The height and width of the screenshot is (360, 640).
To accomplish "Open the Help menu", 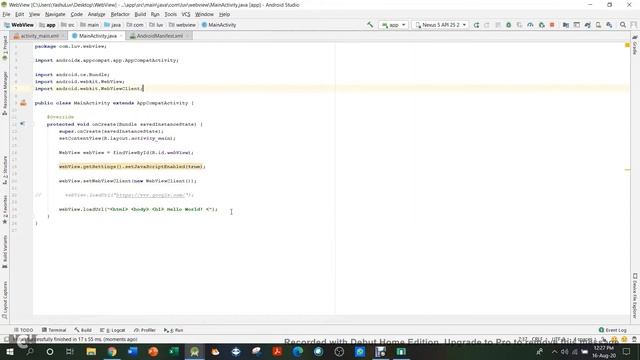I will coord(224,14).
